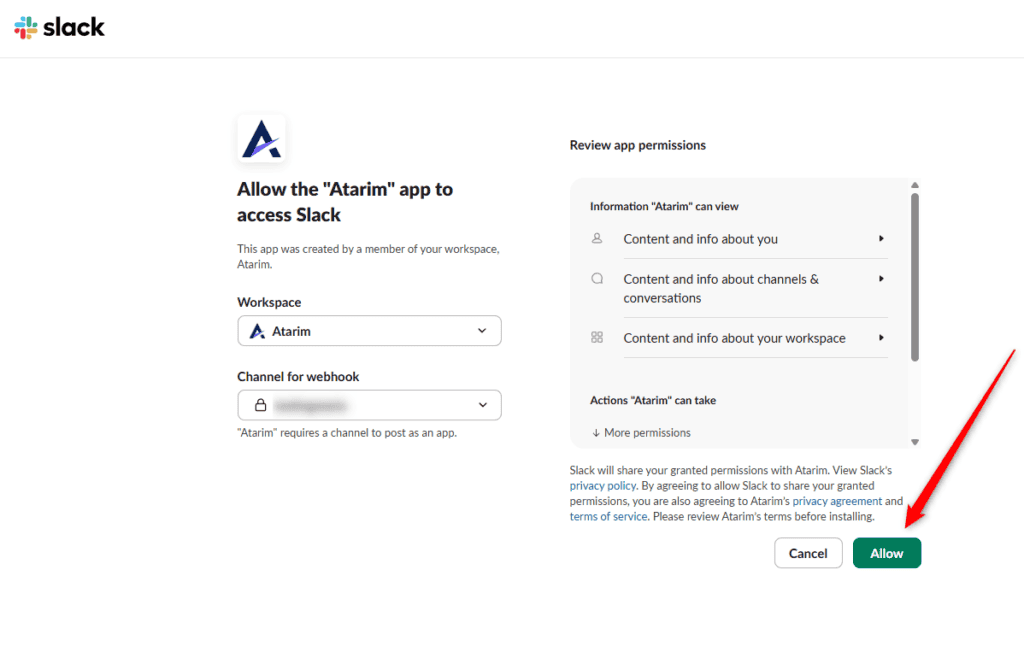
Task: Expand 'Content and info about your workspace'
Action: [x=755, y=338]
